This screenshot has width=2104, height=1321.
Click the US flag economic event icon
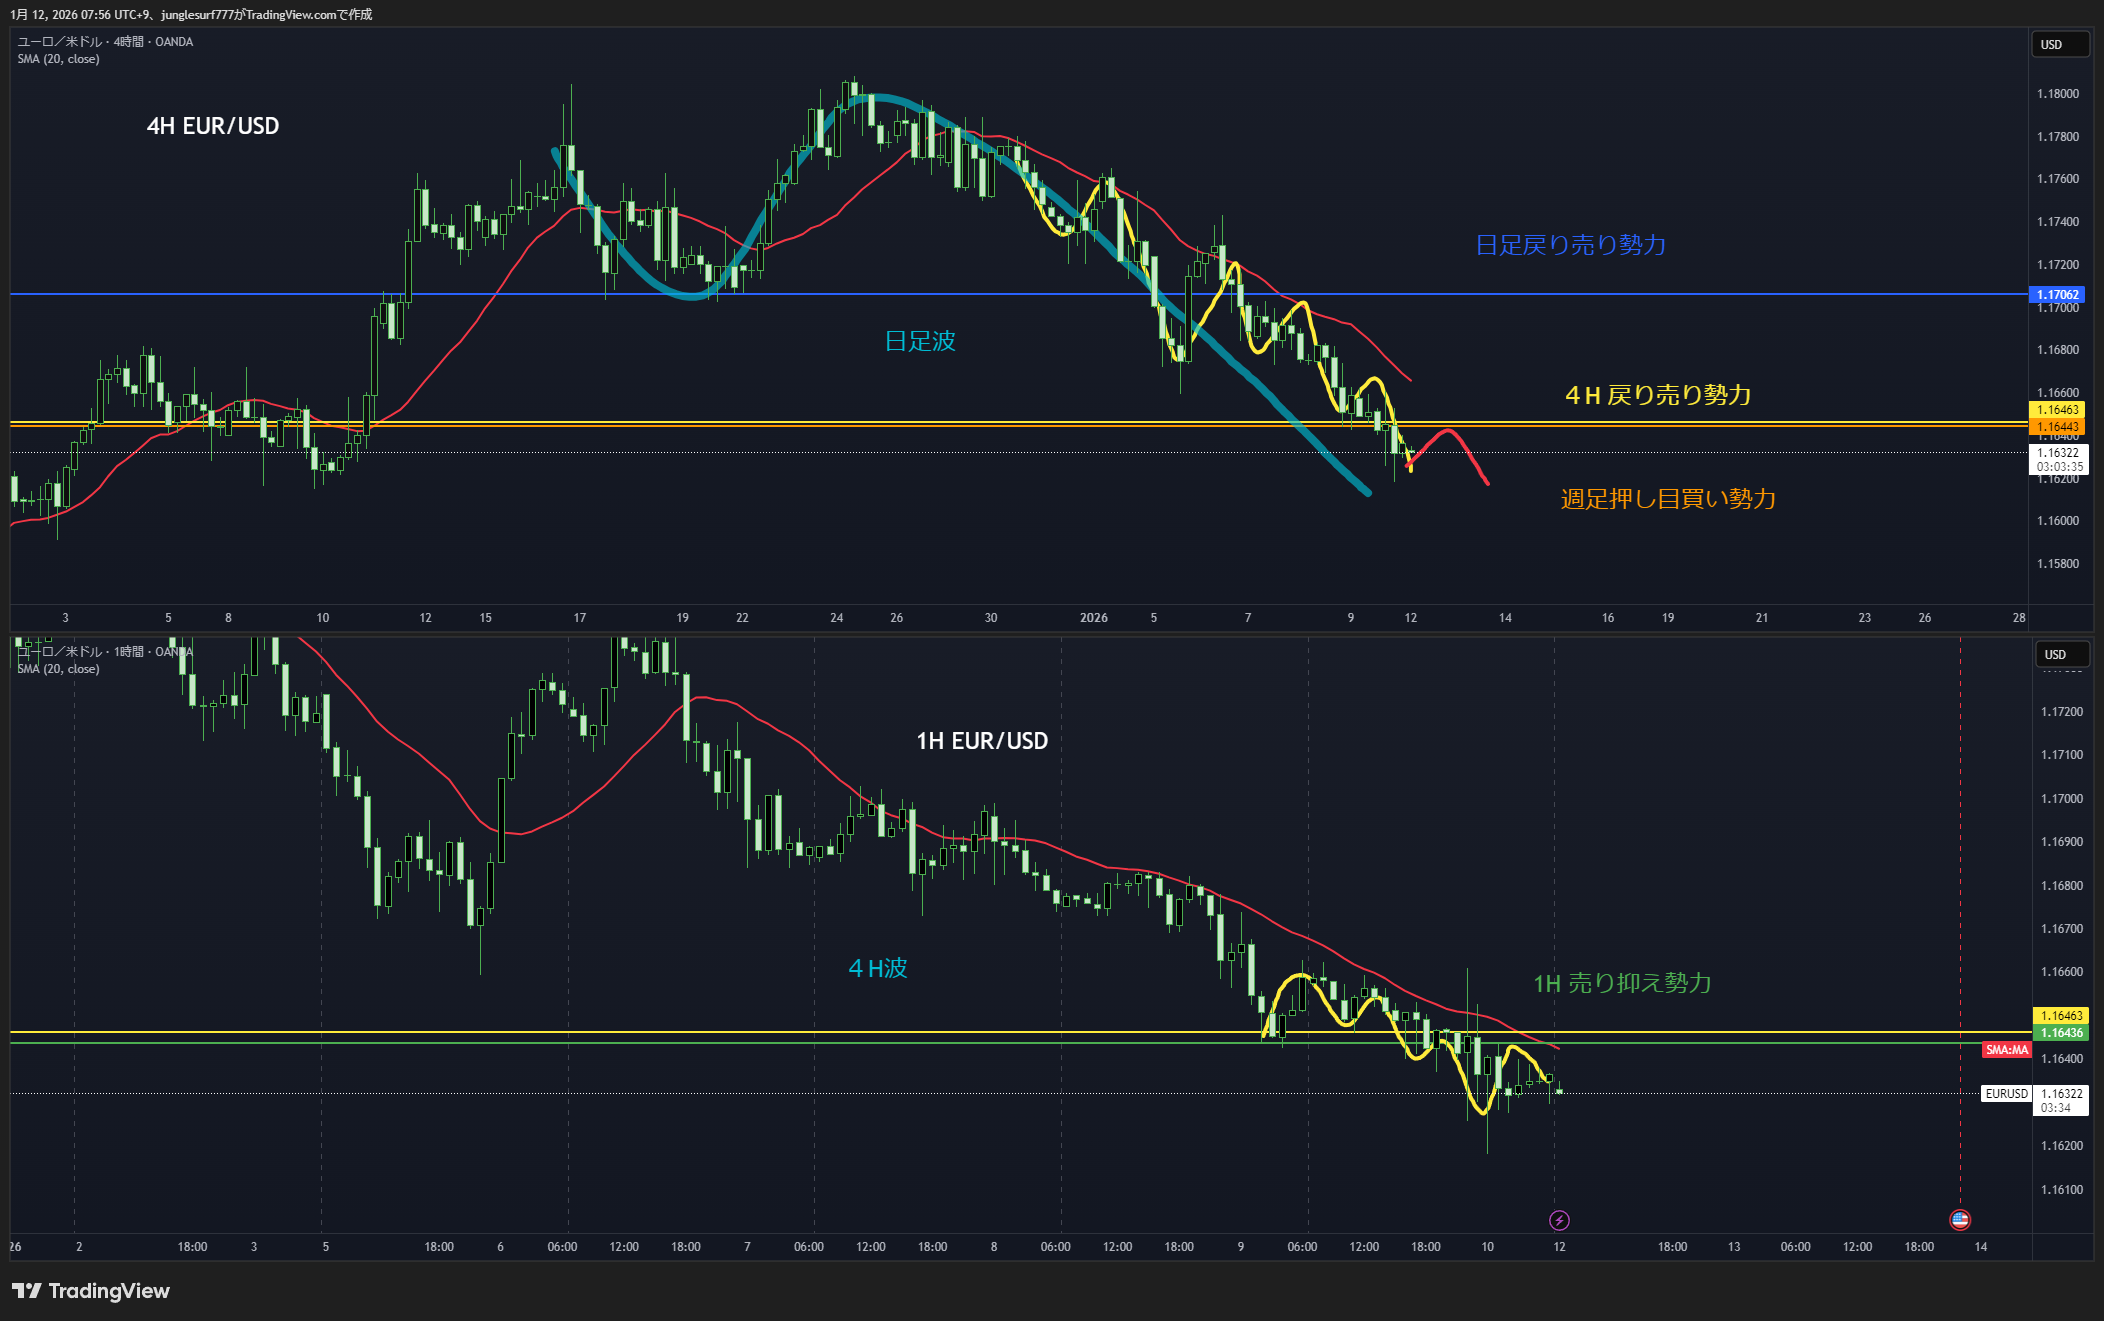(x=1960, y=1219)
